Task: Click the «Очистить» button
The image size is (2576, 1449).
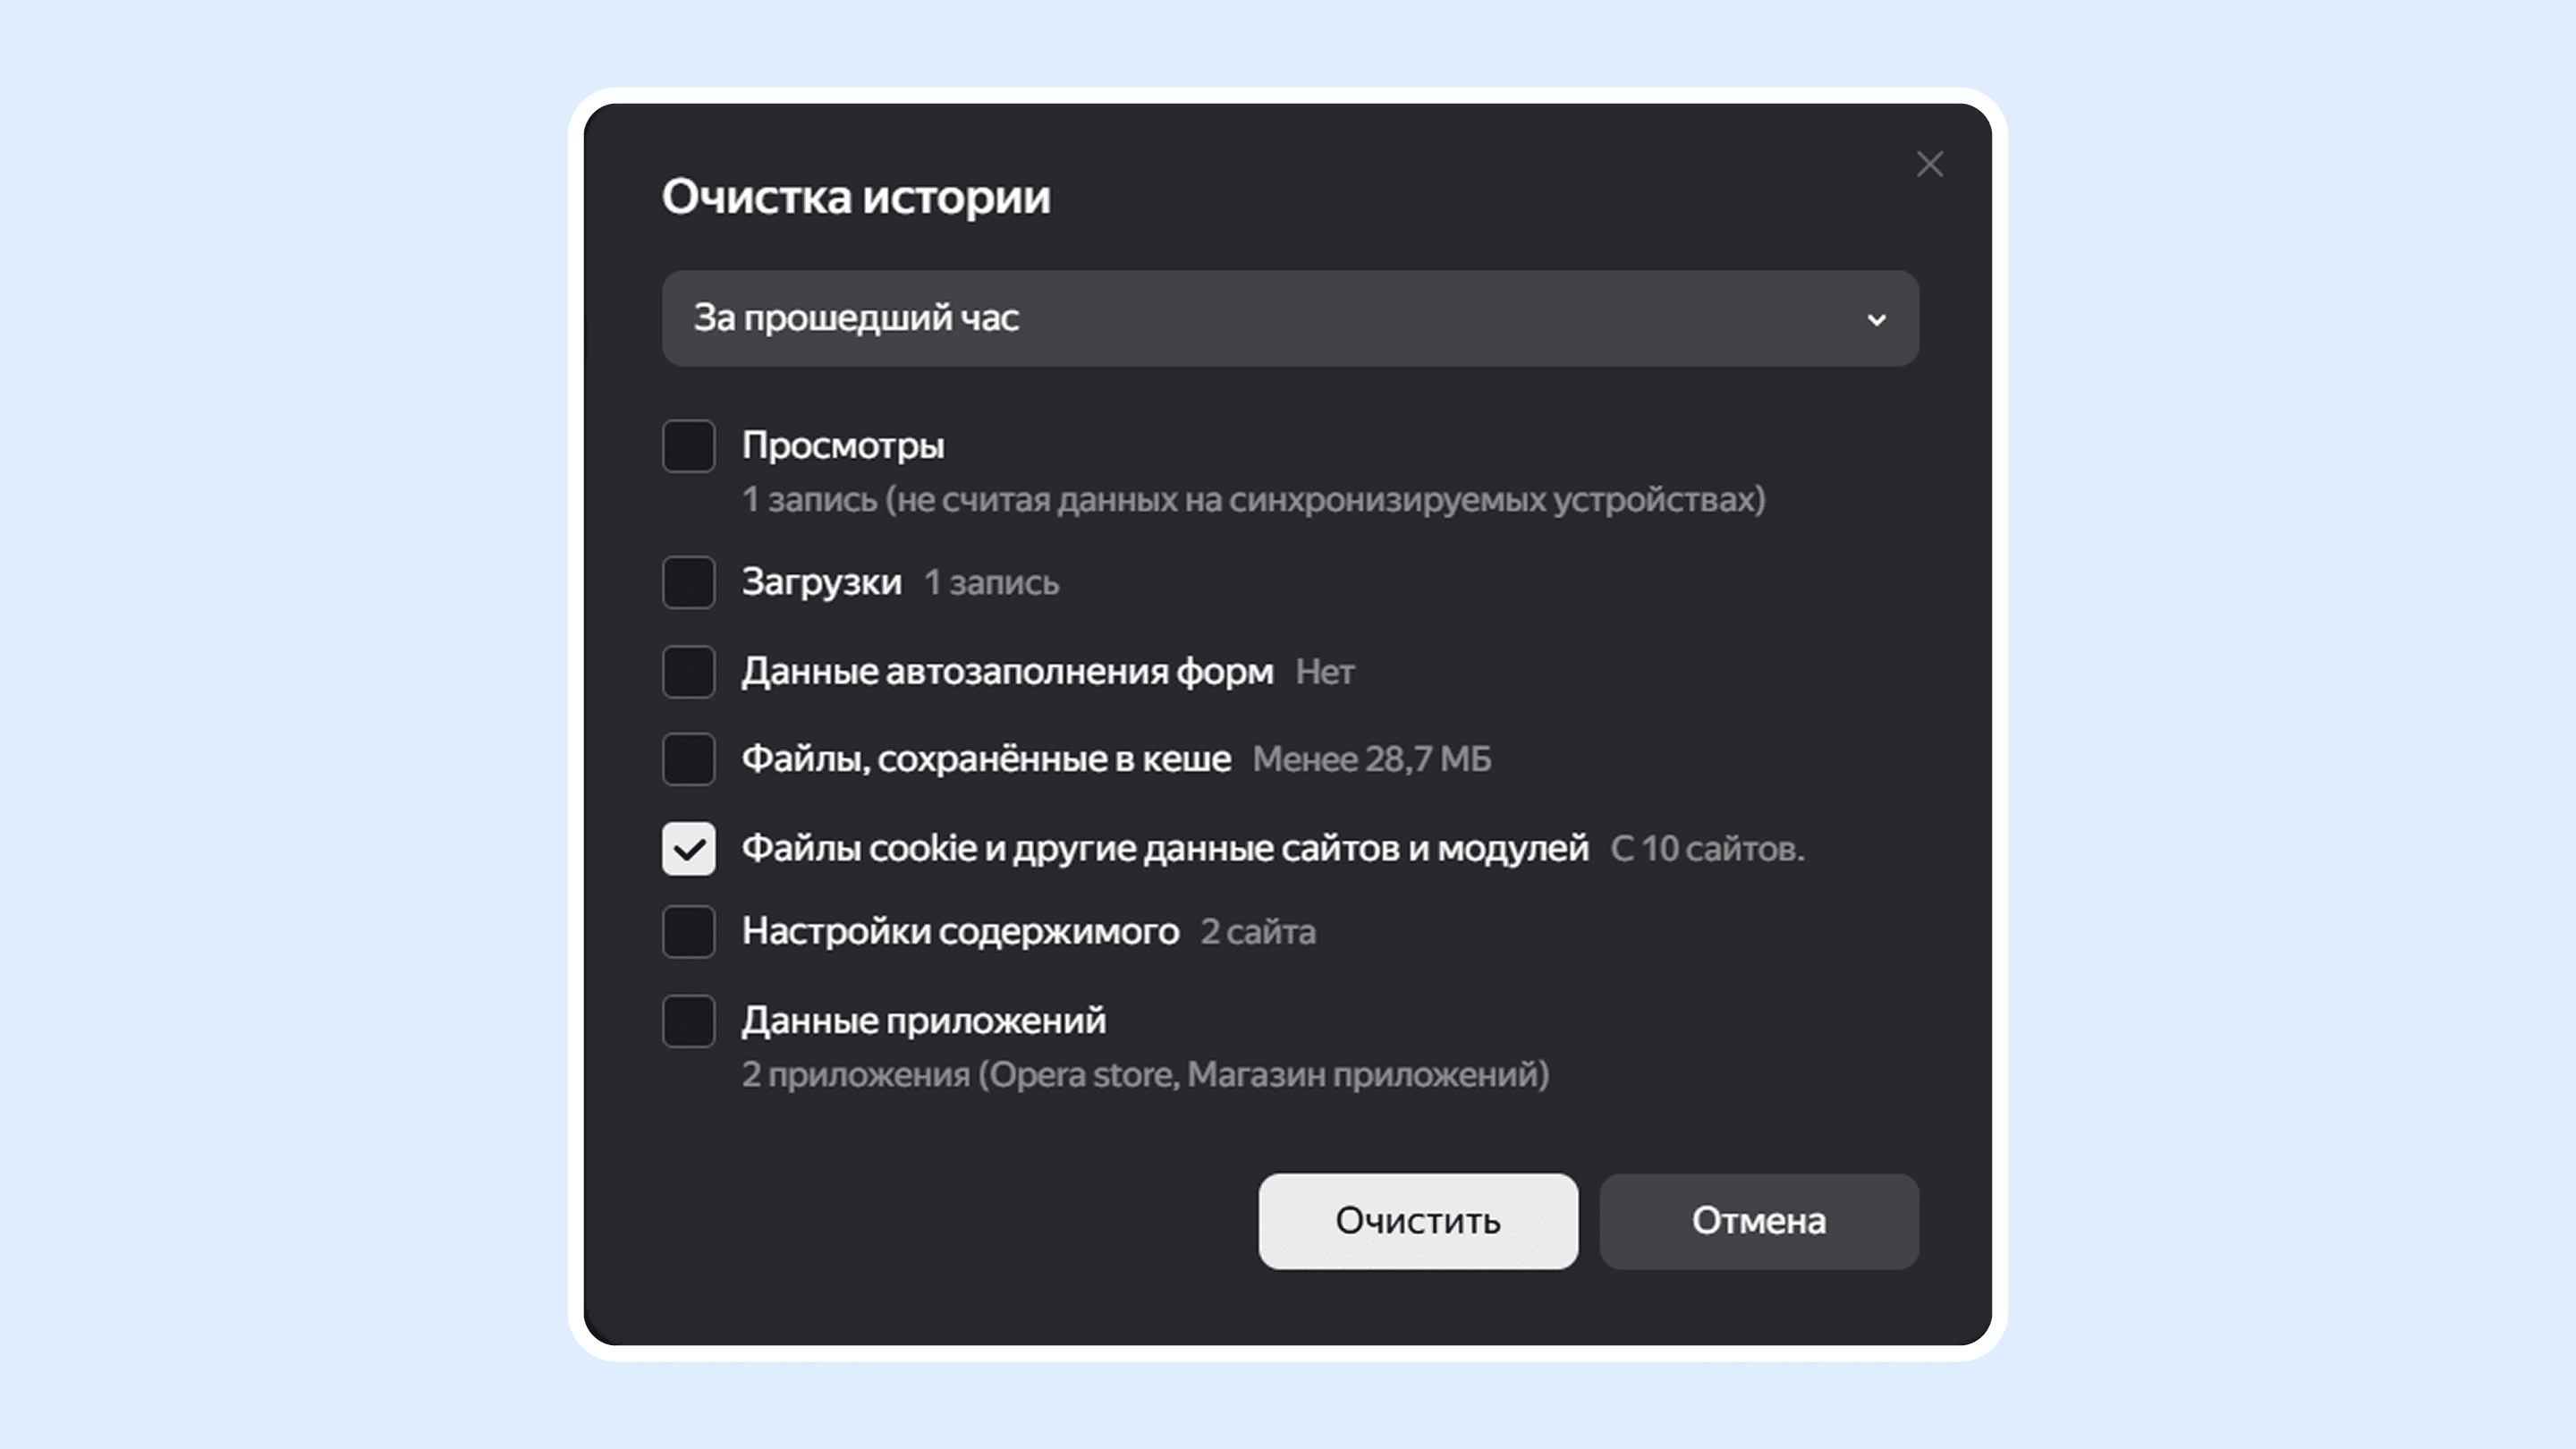Action: pos(1418,1220)
